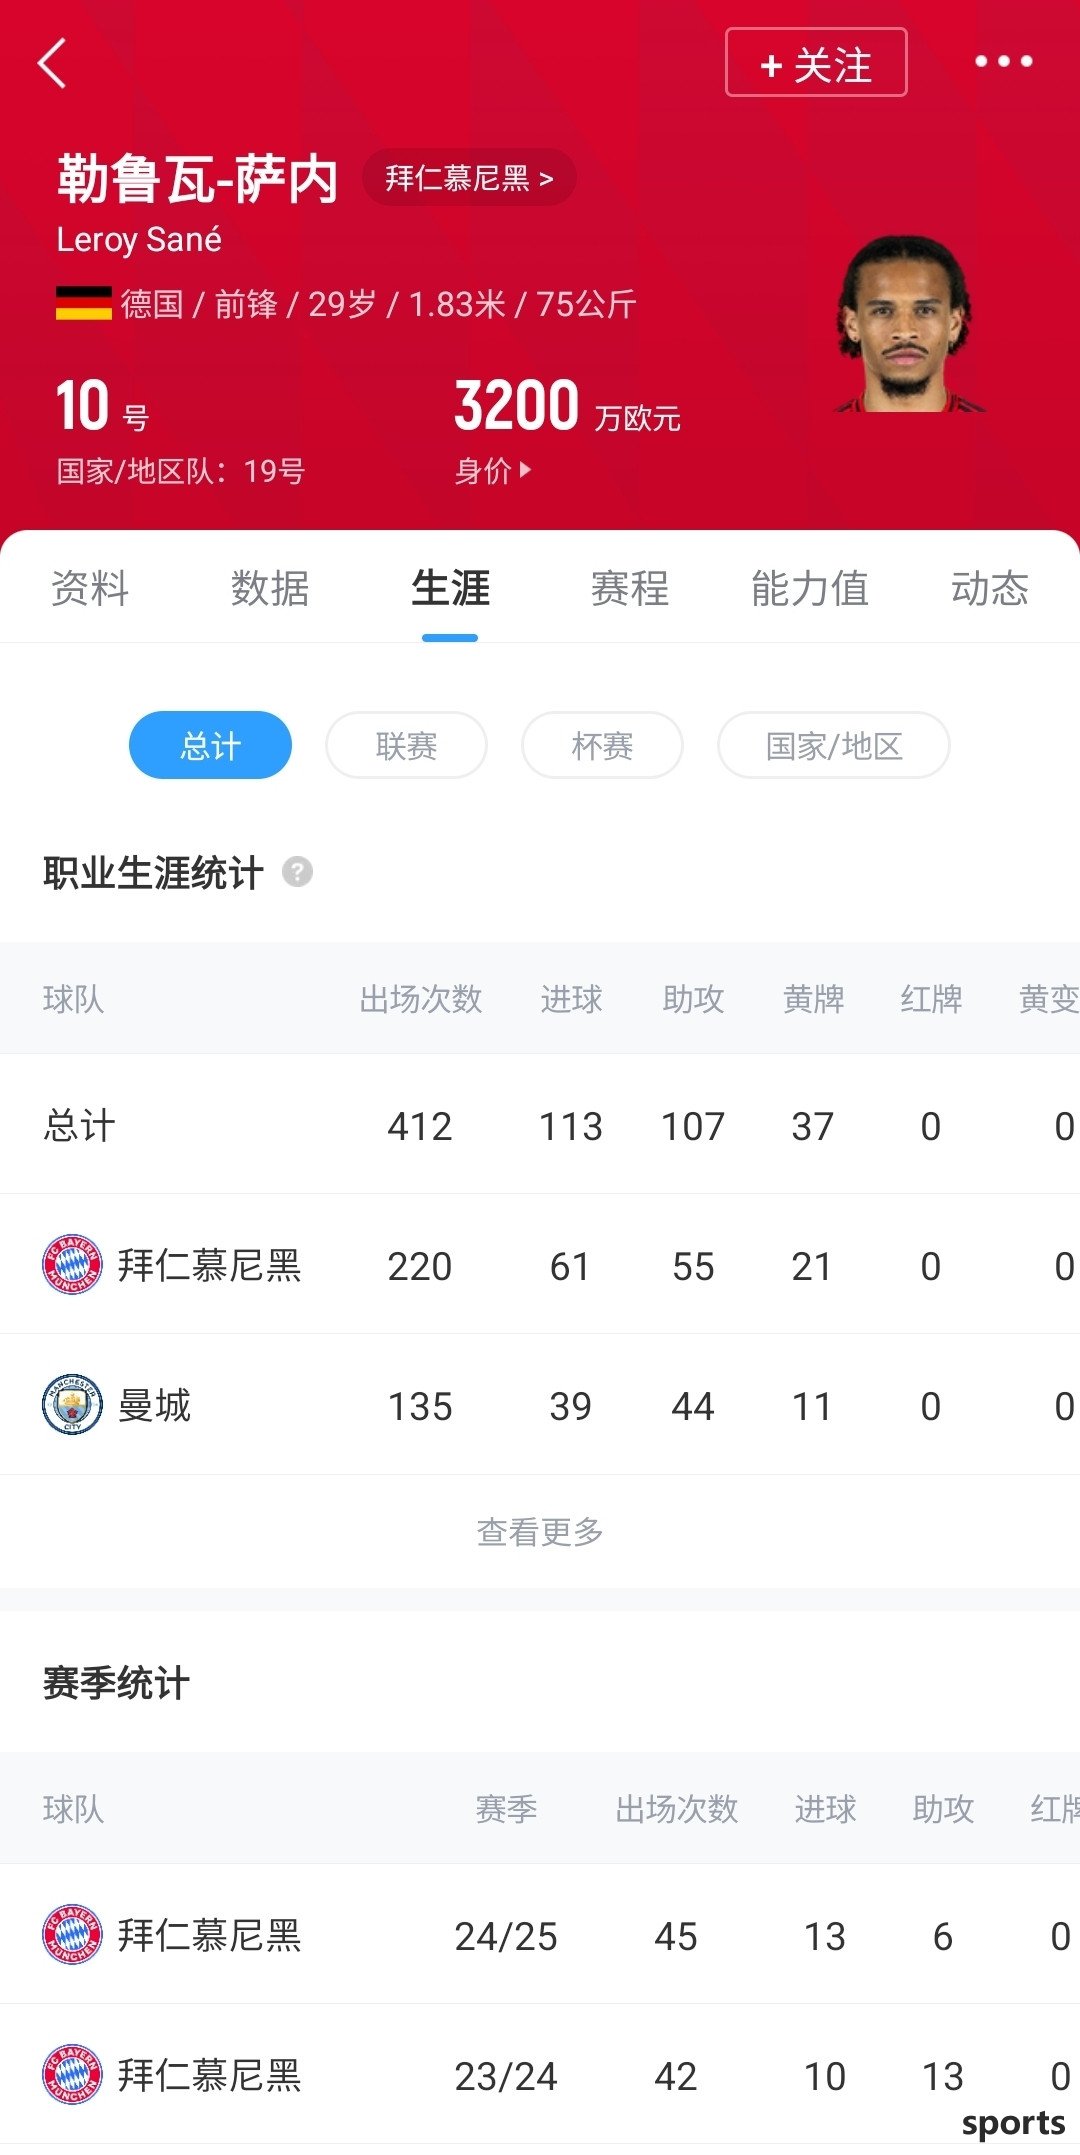Switch to the 数据 tab
Screen dimensions: 1080x2155
pyautogui.click(x=269, y=588)
